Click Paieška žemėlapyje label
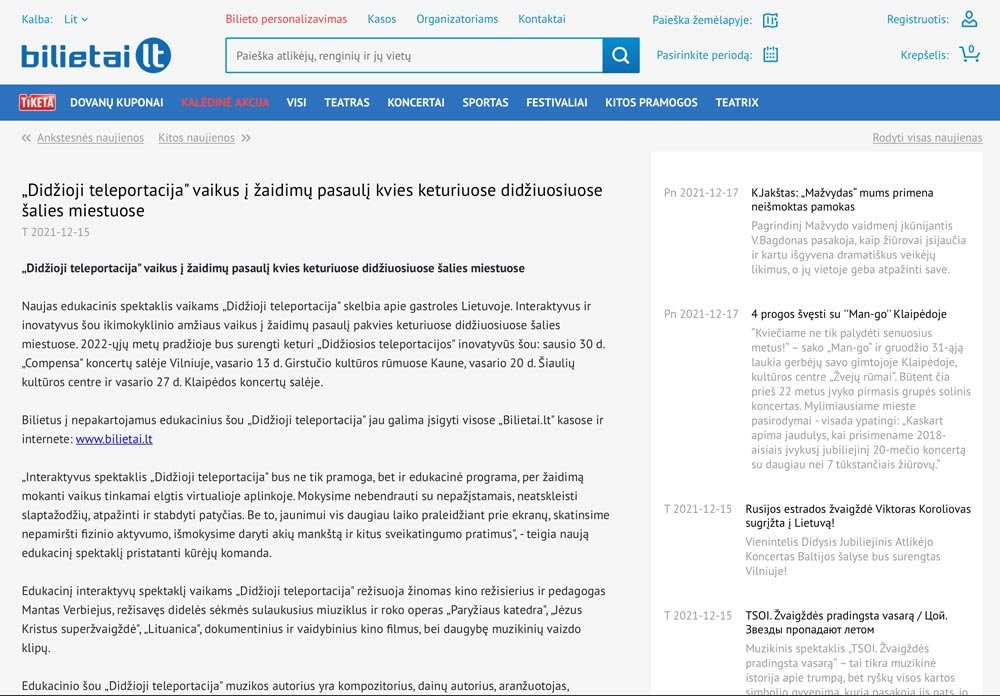1000x696 pixels. (702, 20)
